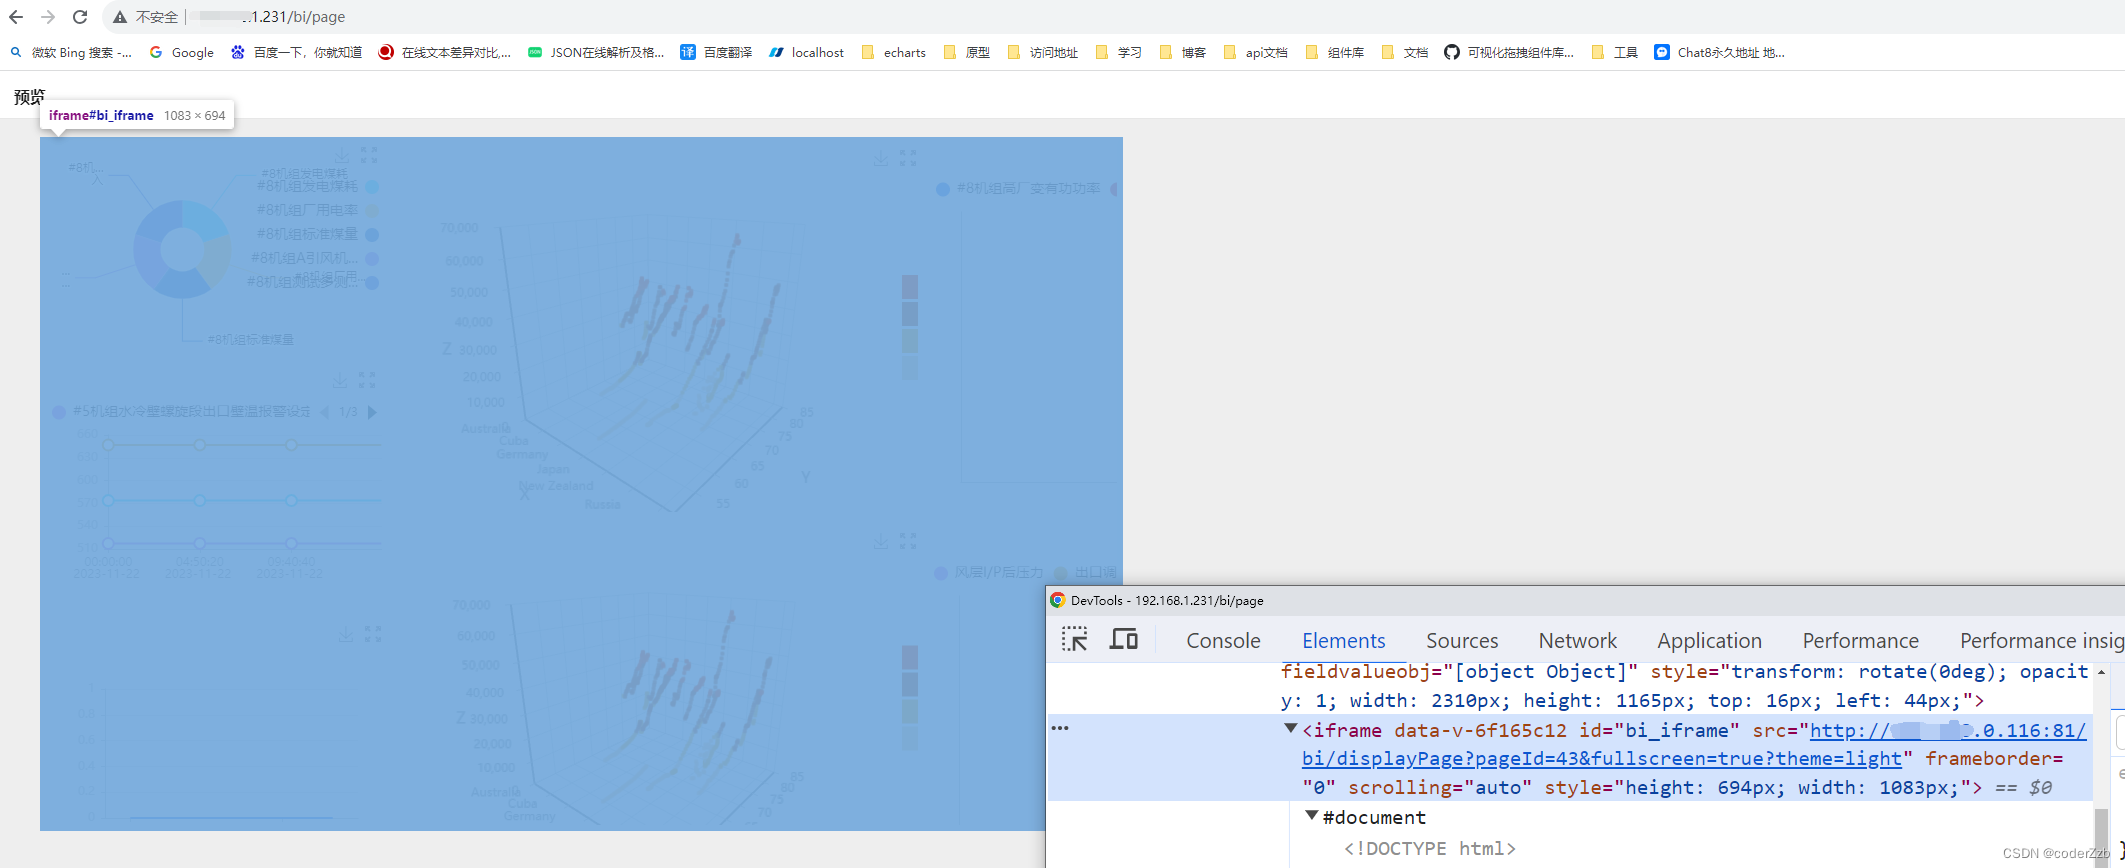Open the 在线文本差异对比 bookmark
Viewport: 2125px width, 868px height.
point(445,52)
